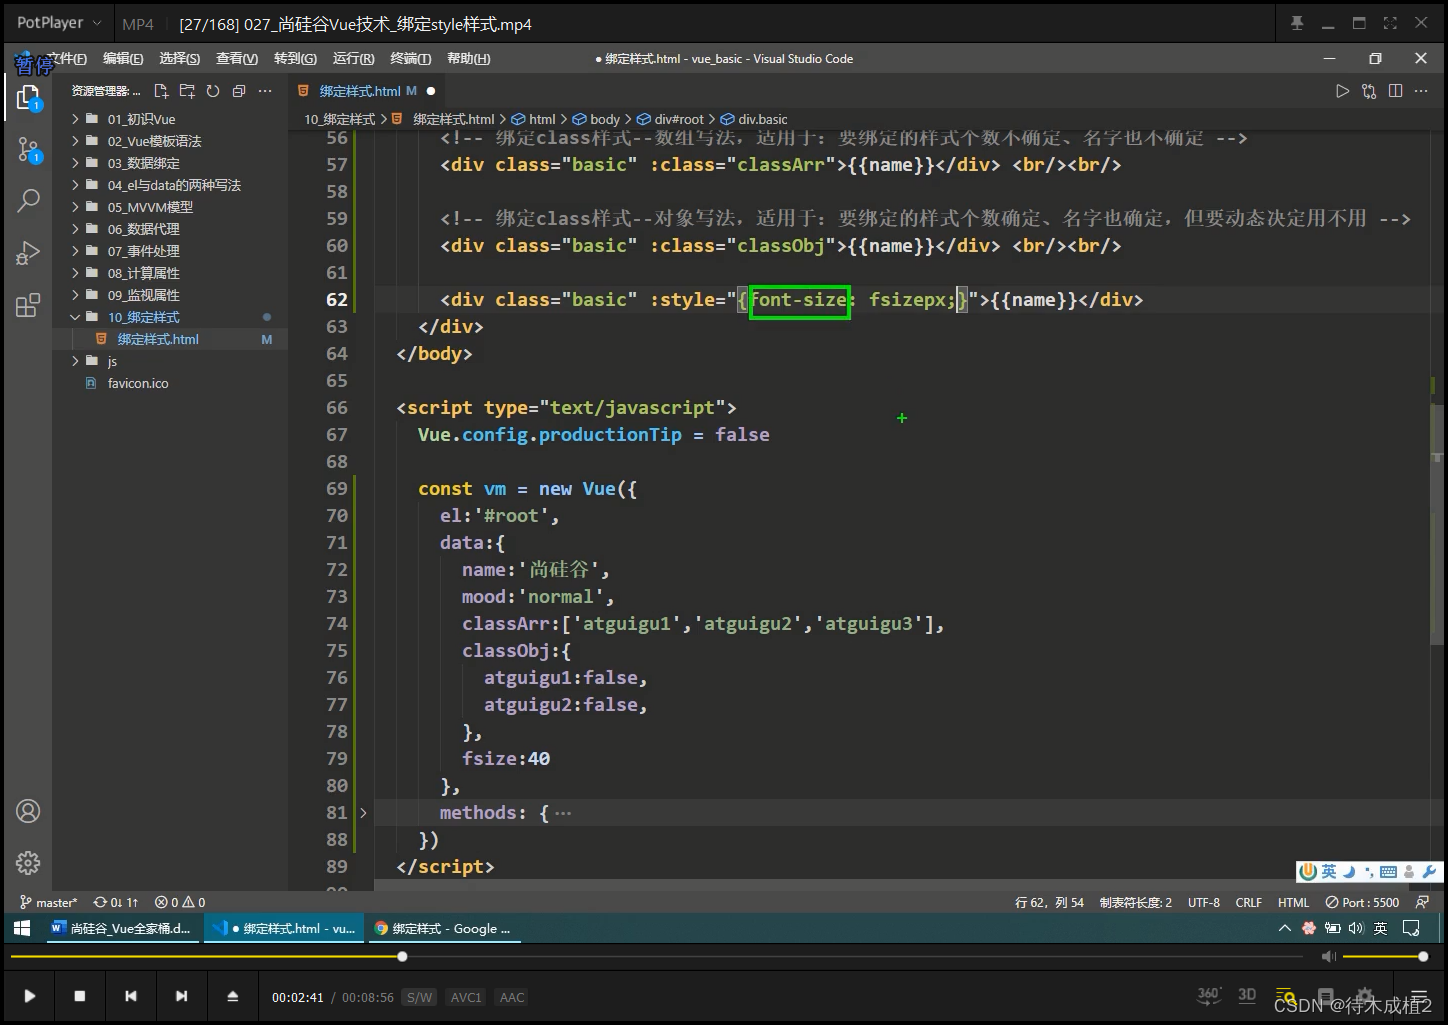Switch to the Word document taskbar item
Screen dimensions: 1448x1025
pyautogui.click(x=121, y=928)
